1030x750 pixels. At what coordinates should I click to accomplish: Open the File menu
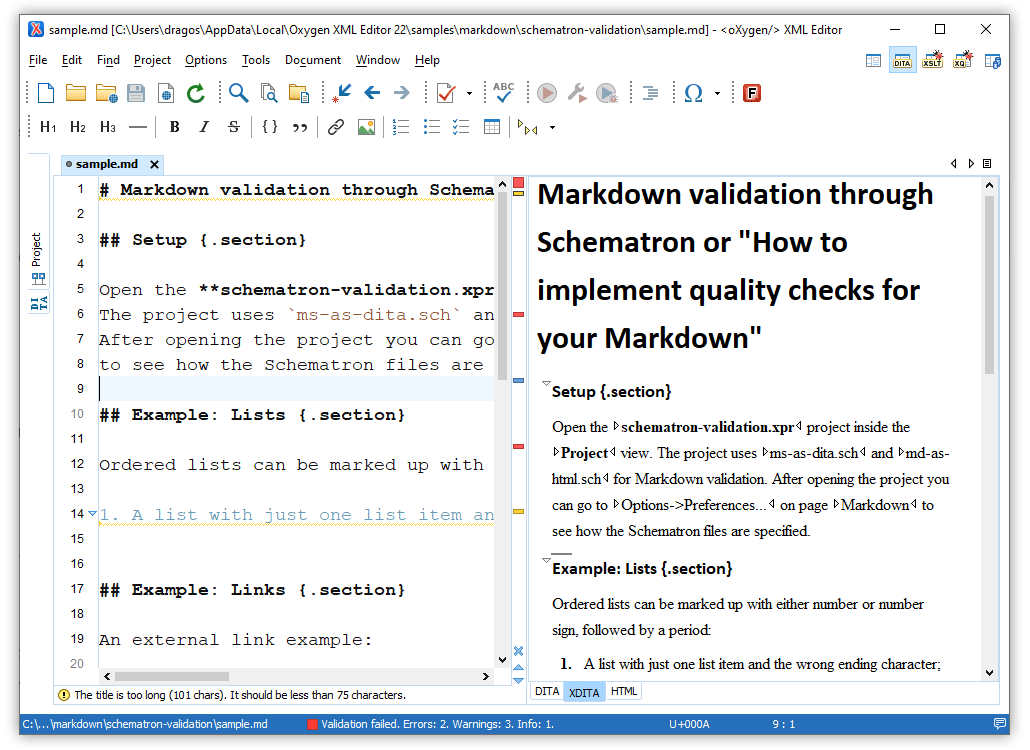tap(38, 60)
